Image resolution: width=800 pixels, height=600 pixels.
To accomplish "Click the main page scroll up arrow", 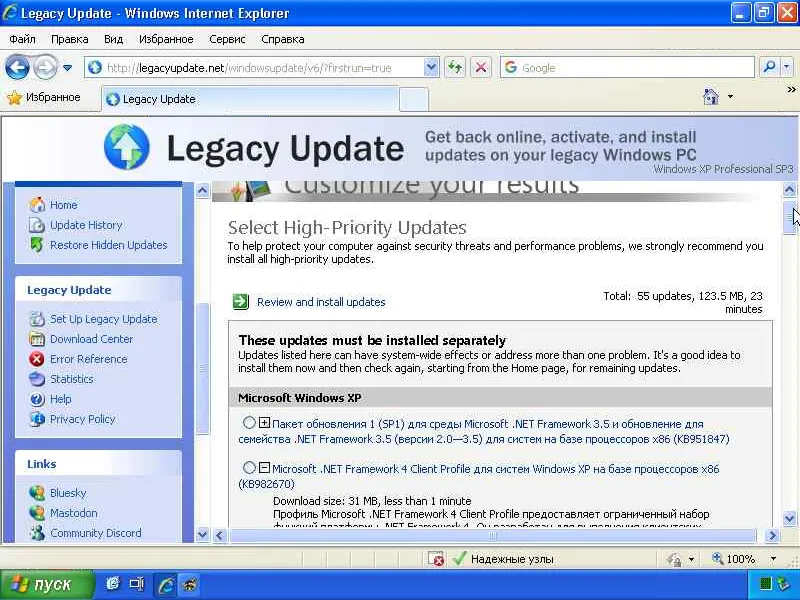I will [789, 190].
